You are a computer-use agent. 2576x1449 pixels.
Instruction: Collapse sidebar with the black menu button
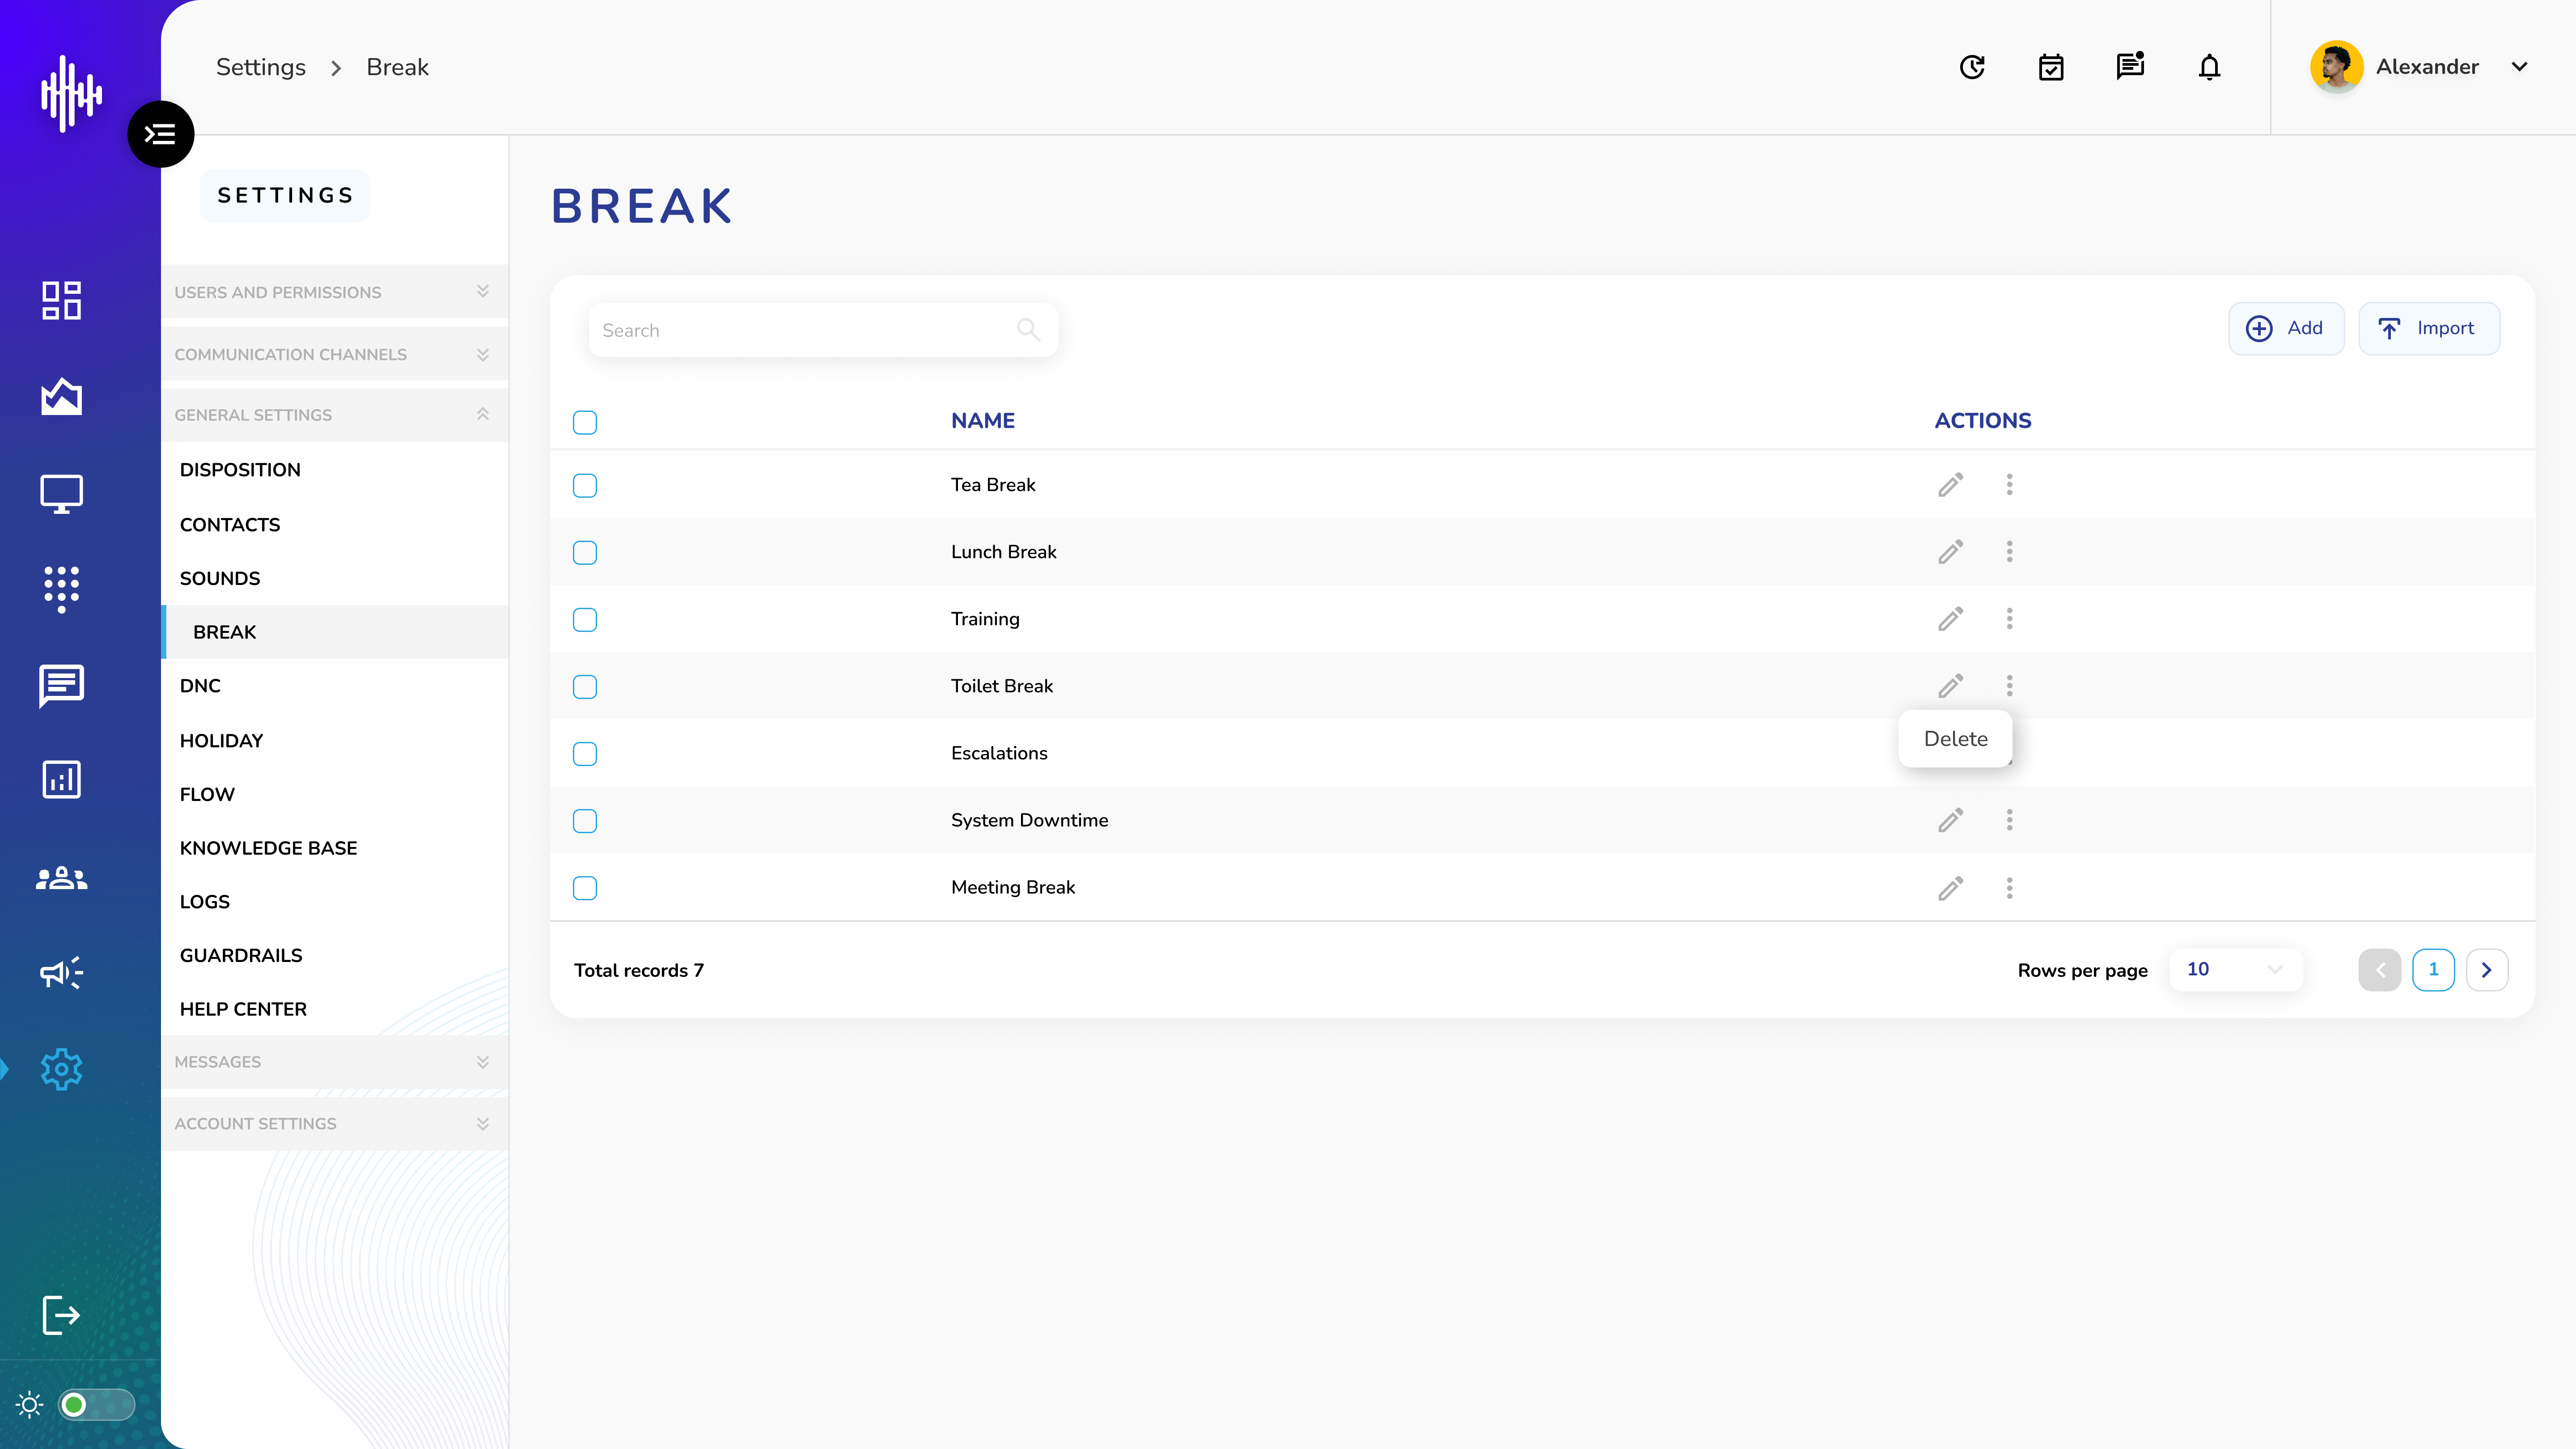click(160, 134)
